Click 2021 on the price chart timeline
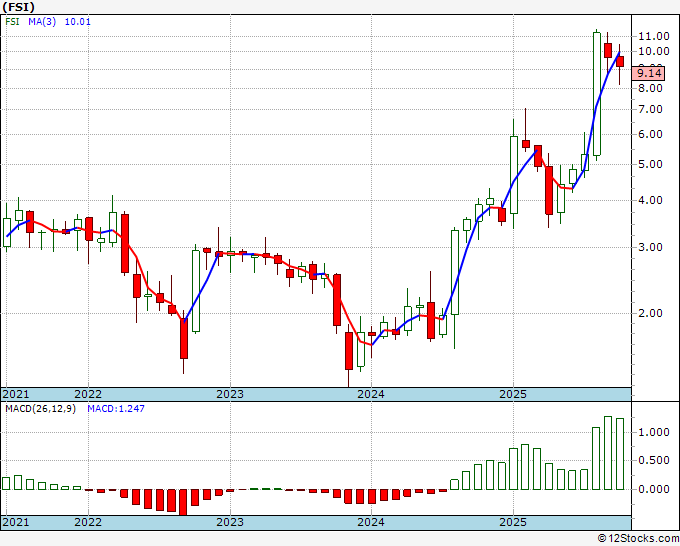The image size is (680, 546). tap(16, 394)
